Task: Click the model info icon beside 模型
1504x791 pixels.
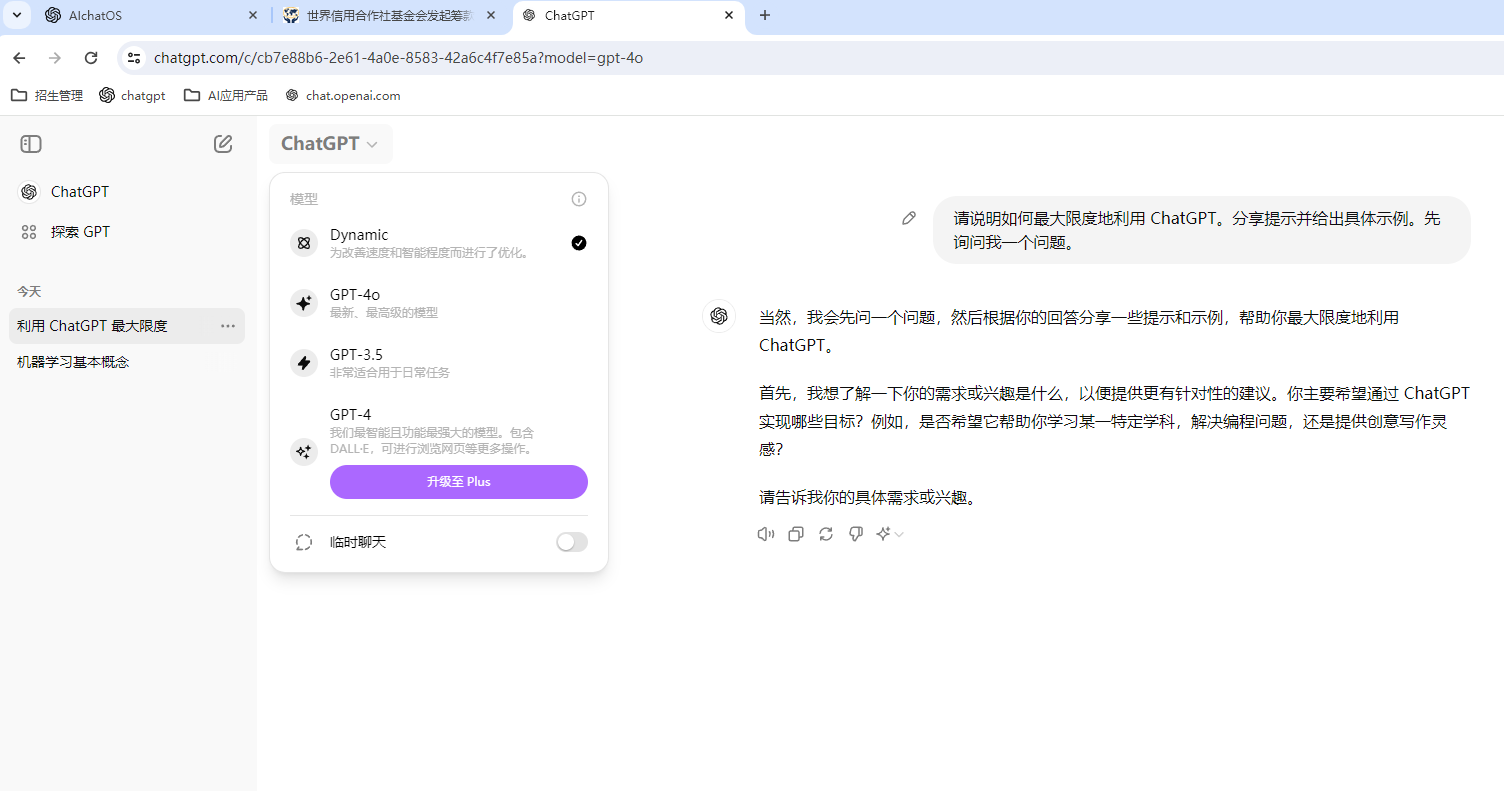Action: point(579,199)
